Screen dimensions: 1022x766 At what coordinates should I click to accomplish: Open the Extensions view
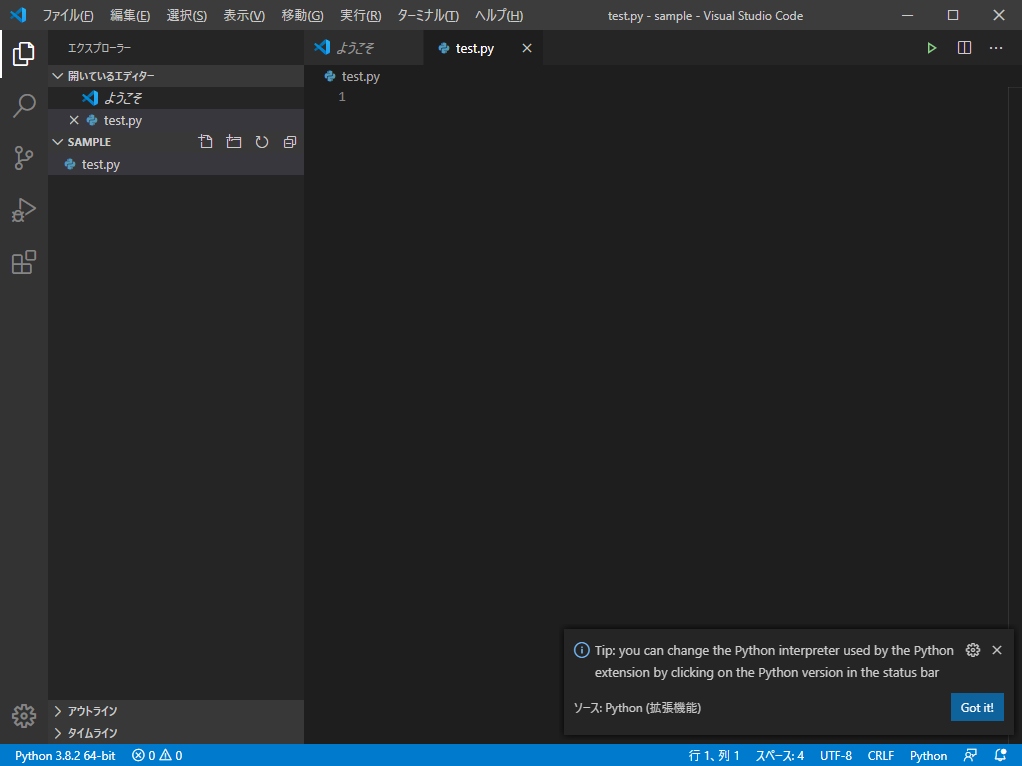[24, 262]
